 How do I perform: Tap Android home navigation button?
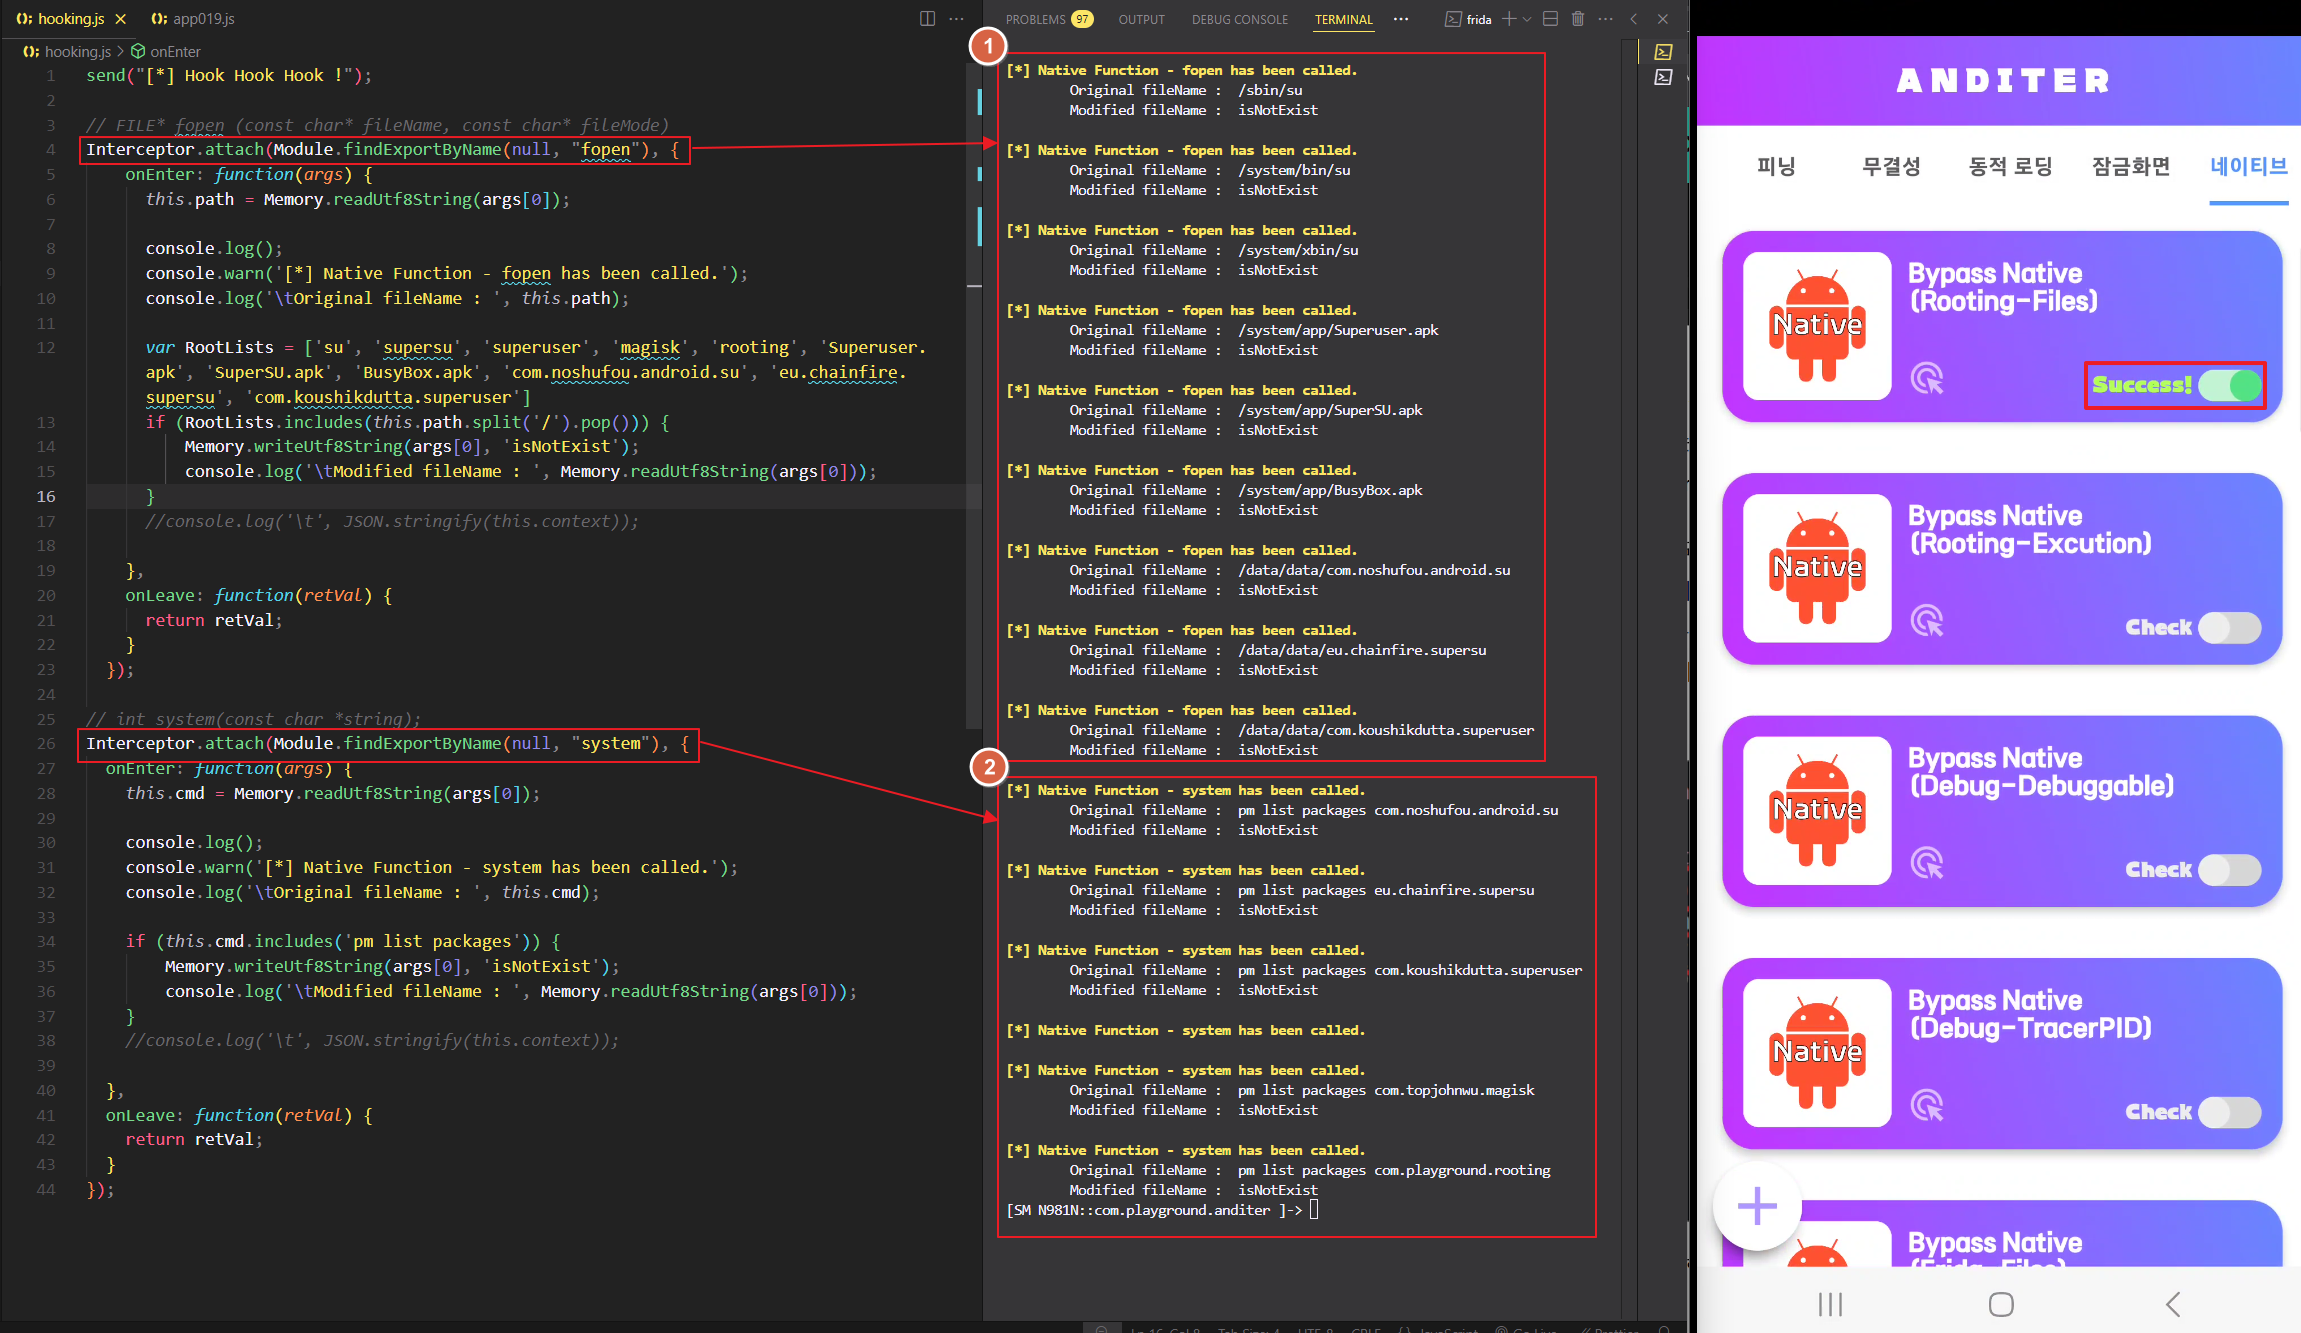click(2001, 1304)
